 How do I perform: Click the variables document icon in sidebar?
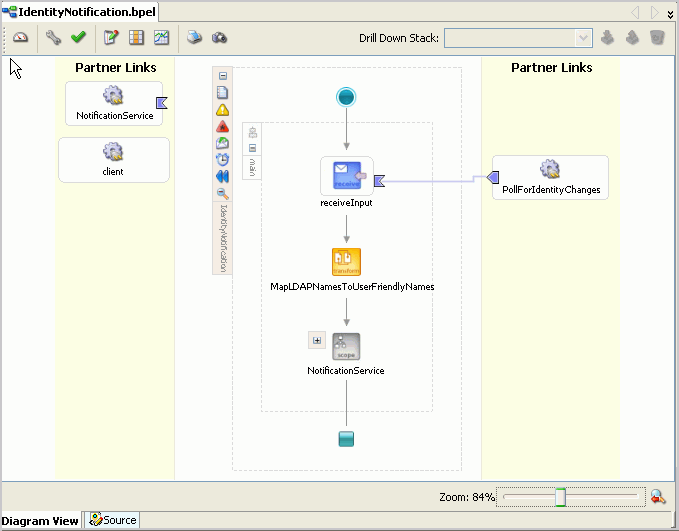(222, 93)
